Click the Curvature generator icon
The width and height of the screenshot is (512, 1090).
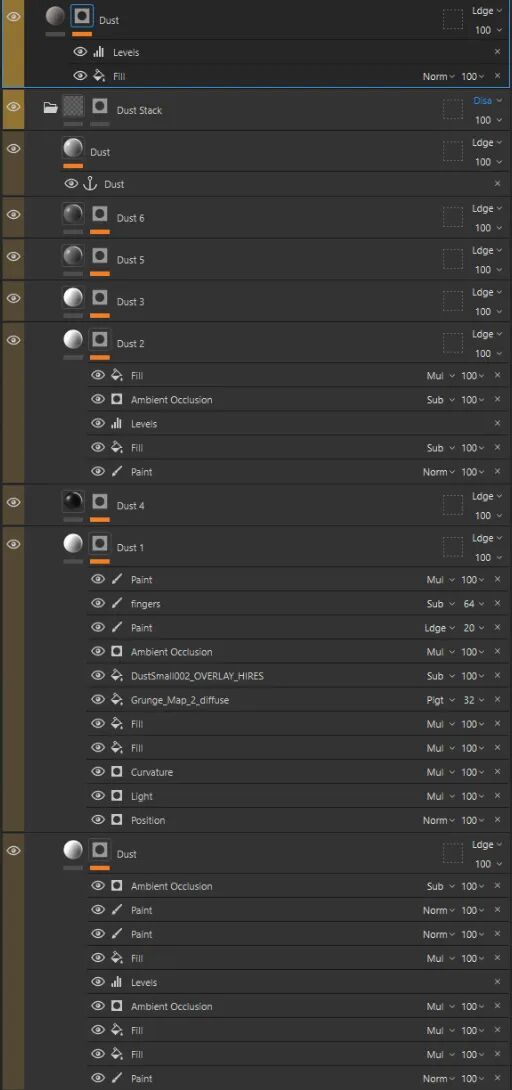(117, 772)
